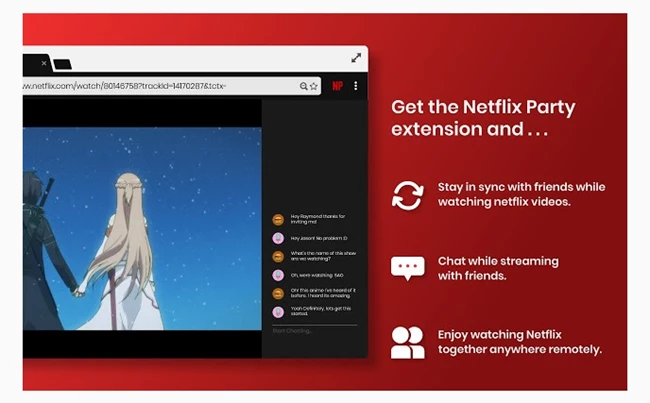Open the browser three-dot menu

356,86
